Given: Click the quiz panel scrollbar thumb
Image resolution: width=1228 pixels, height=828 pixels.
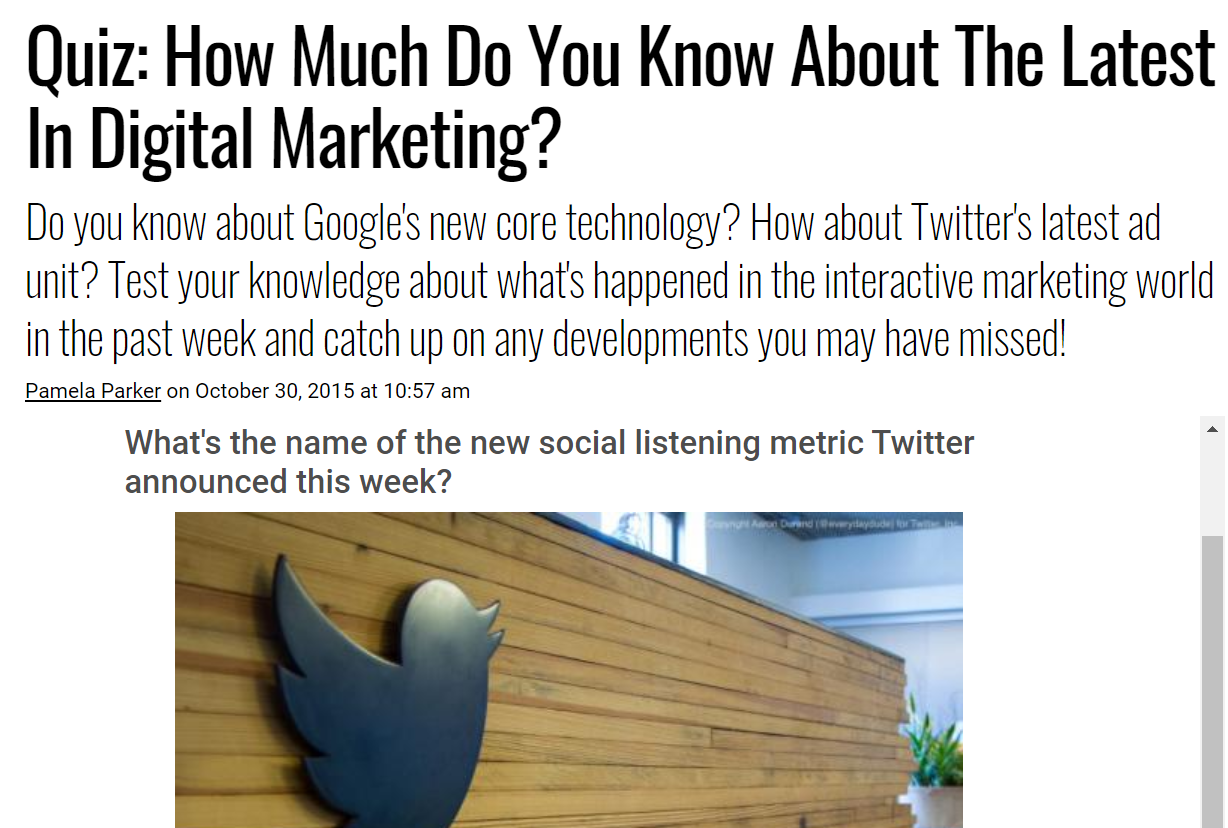Looking at the screenshot, I should pyautogui.click(x=1212, y=680).
